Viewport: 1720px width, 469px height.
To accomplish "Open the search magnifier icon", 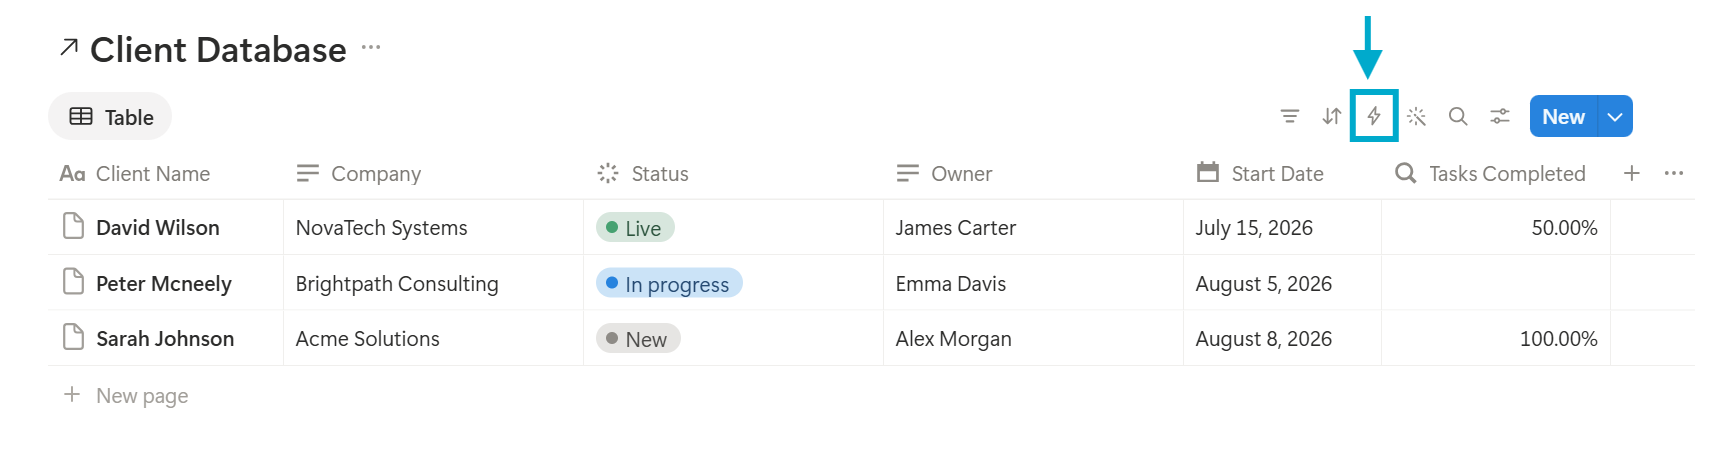I will point(1458,116).
